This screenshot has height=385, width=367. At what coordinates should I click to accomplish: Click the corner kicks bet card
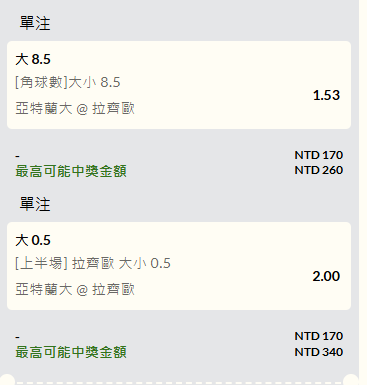pos(179,85)
